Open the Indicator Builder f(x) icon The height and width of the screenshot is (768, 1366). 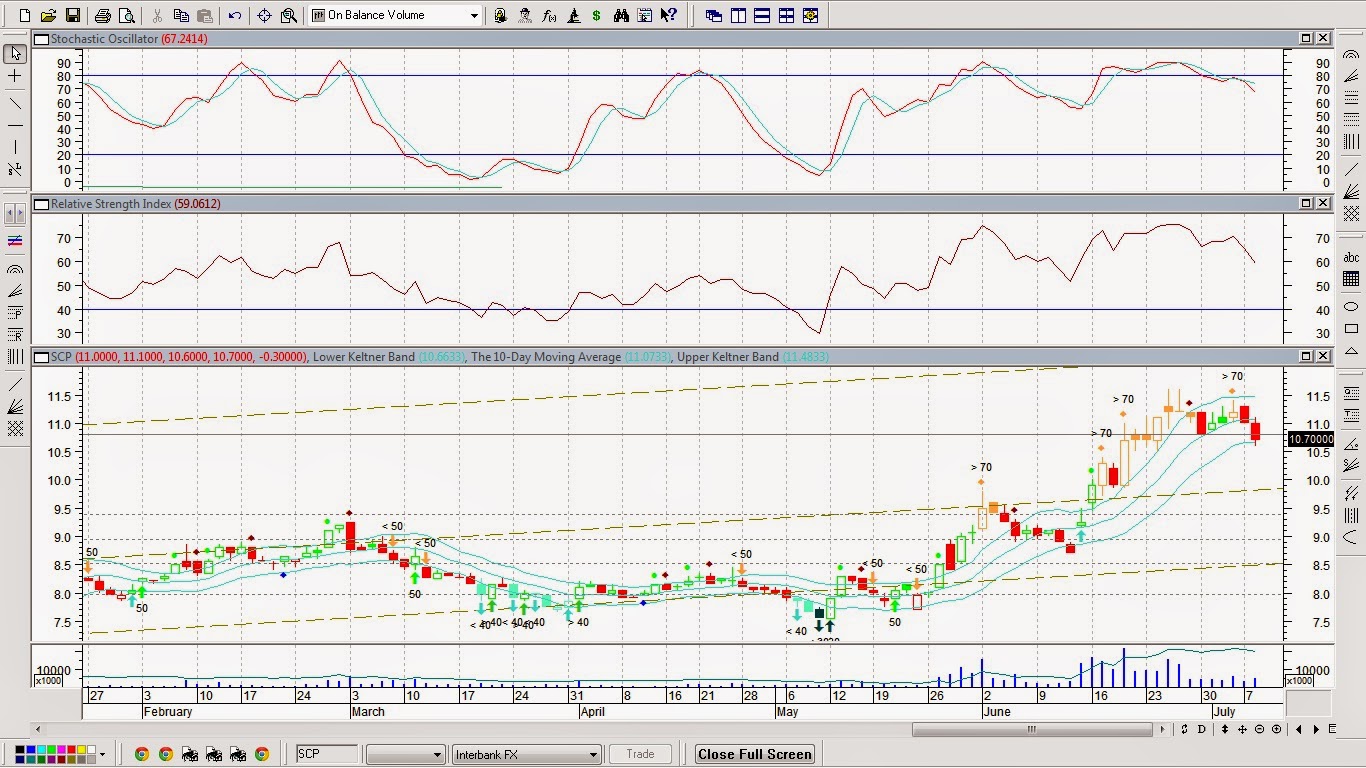[549, 15]
